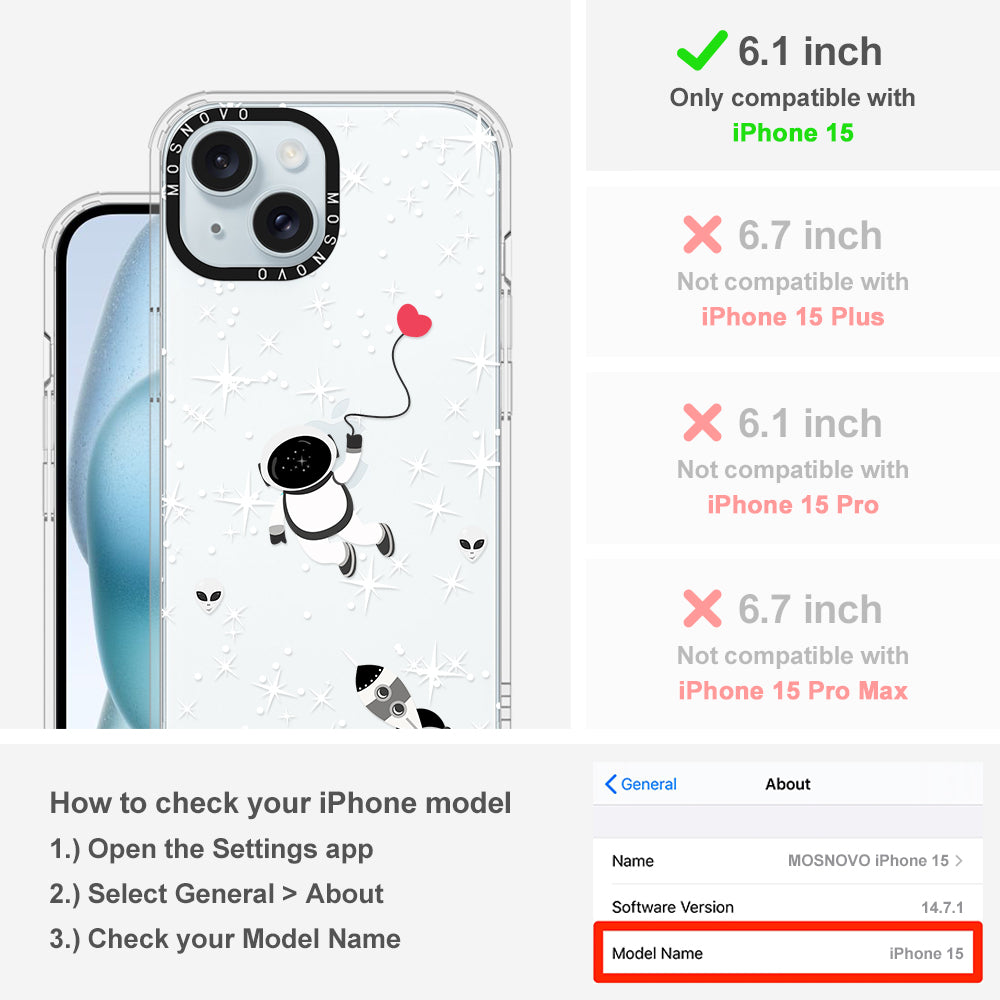This screenshot has height=1000, width=1000.
Task: Click the red X beside iPhone 15 Pro Max
Action: coord(702,608)
